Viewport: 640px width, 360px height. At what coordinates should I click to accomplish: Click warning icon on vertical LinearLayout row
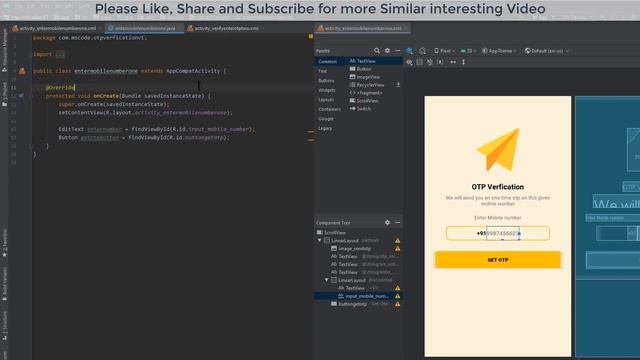[x=398, y=240]
